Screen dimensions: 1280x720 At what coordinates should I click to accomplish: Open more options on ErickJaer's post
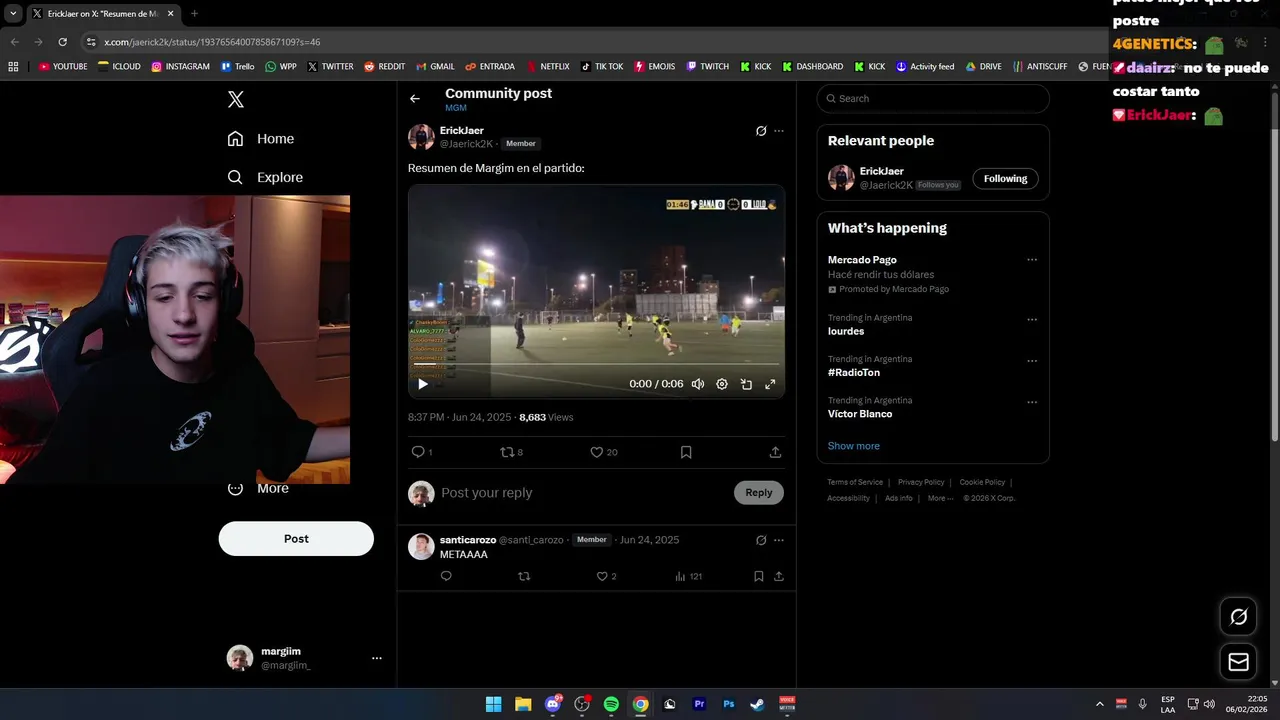point(779,131)
